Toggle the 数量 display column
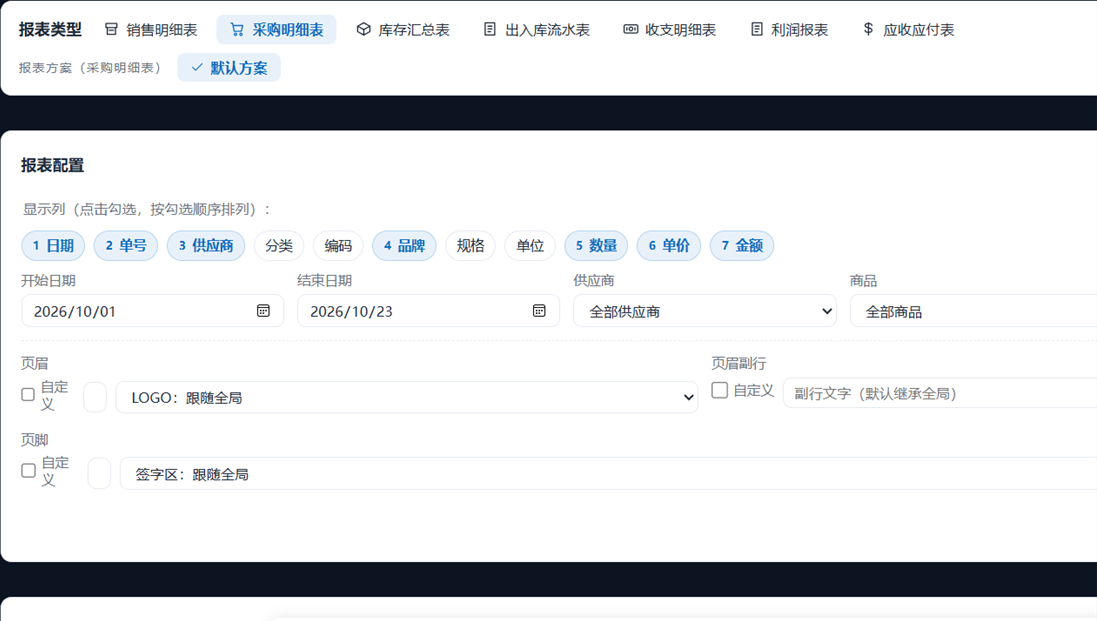The image size is (1097, 621). tap(596, 245)
